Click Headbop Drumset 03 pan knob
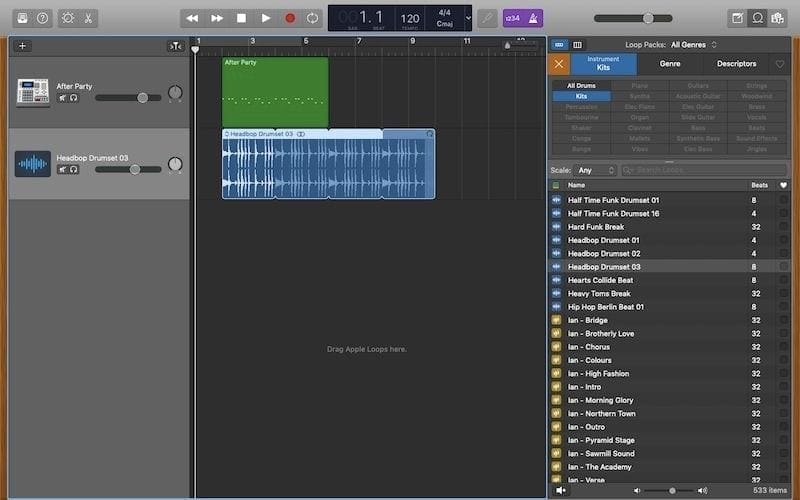800x500 pixels. [x=175, y=164]
